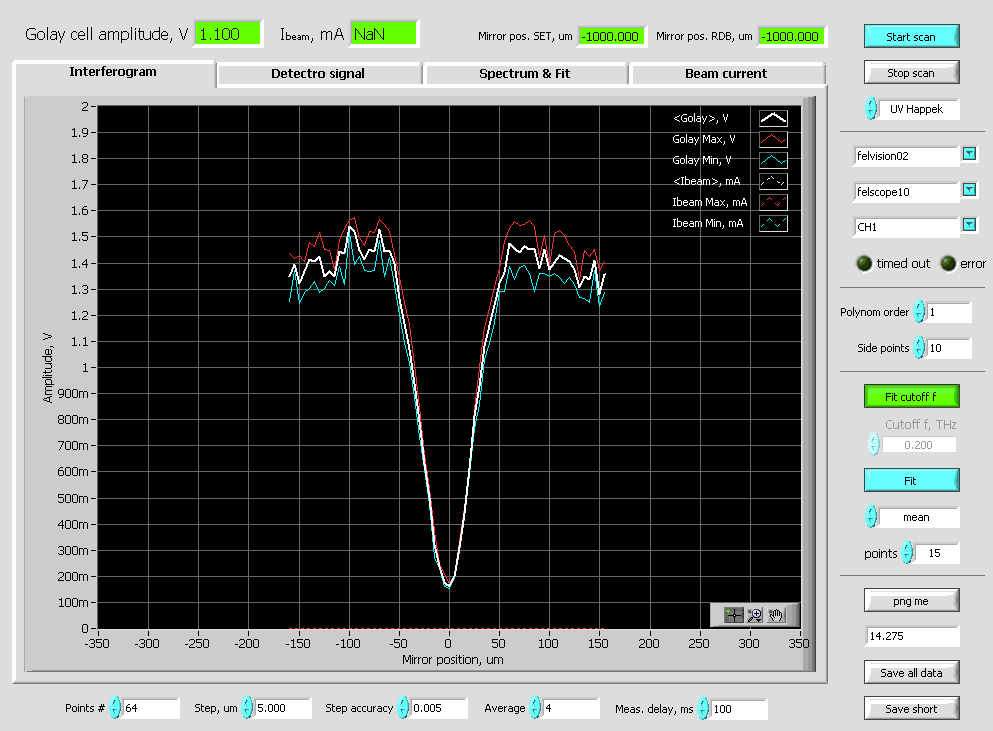
Task: Click the Mirror pos. SET value field
Action: [611, 36]
